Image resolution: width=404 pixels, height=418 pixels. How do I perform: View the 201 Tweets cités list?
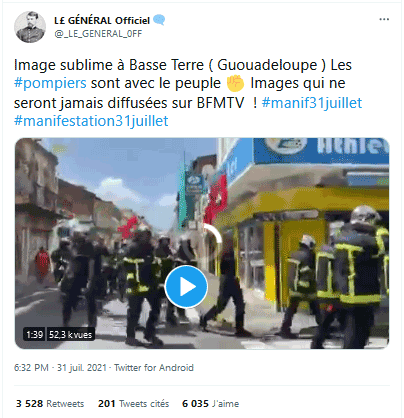point(133,404)
